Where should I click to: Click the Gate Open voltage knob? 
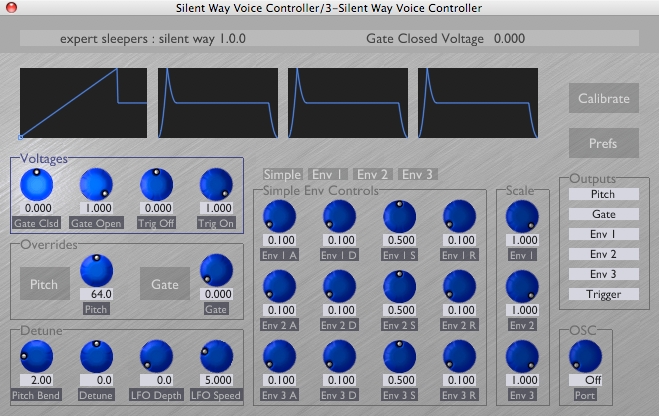tap(96, 184)
